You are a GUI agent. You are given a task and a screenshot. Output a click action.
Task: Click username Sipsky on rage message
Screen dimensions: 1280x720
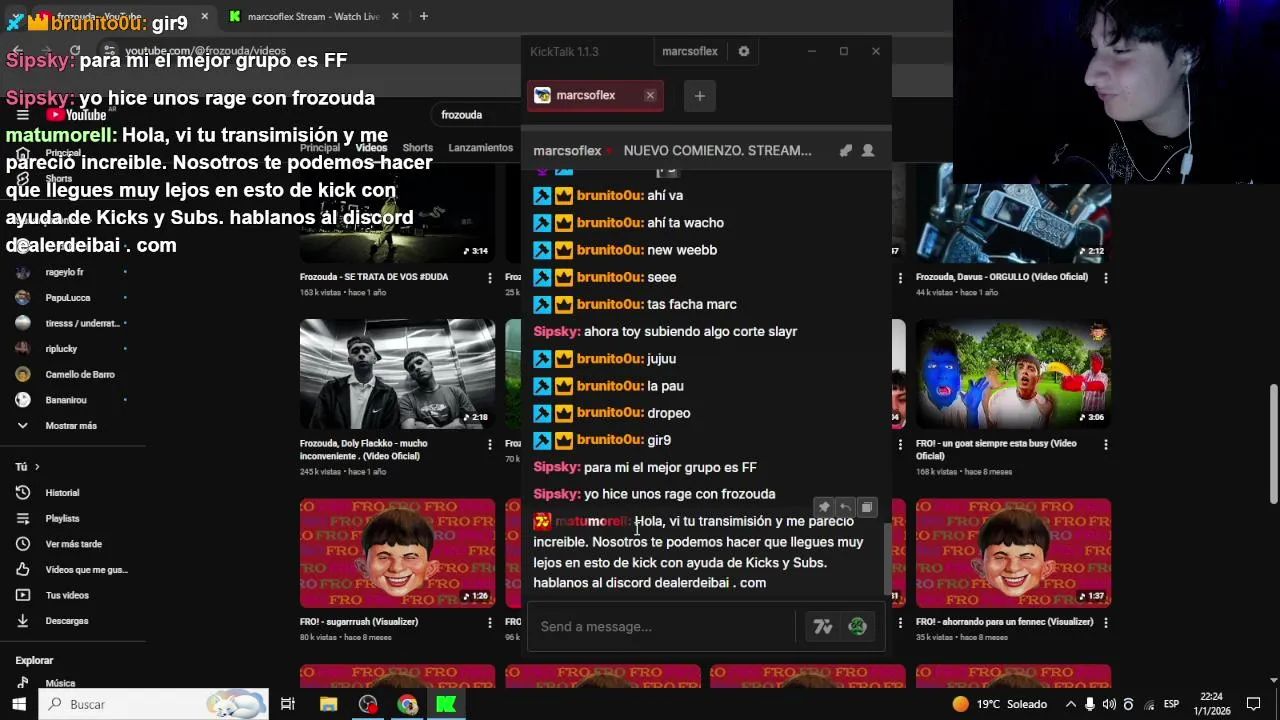pos(556,494)
